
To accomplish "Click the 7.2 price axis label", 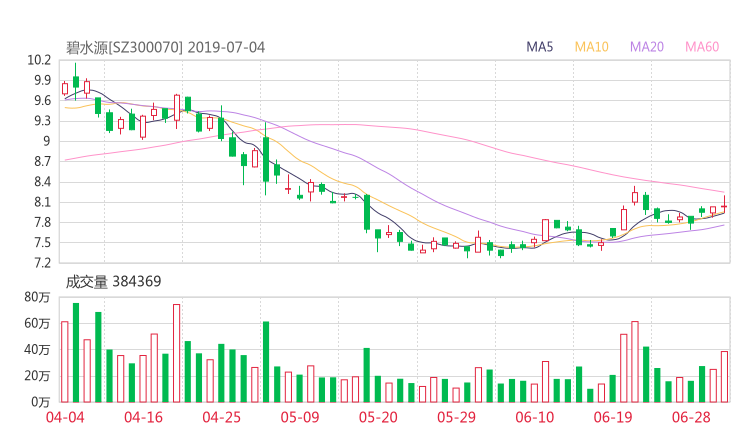I will pyautogui.click(x=43, y=263).
